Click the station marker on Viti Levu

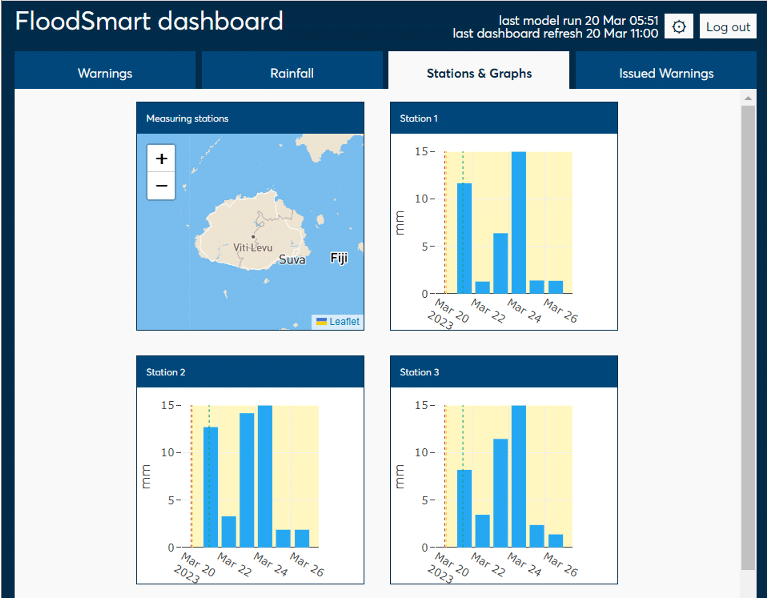[x=253, y=237]
